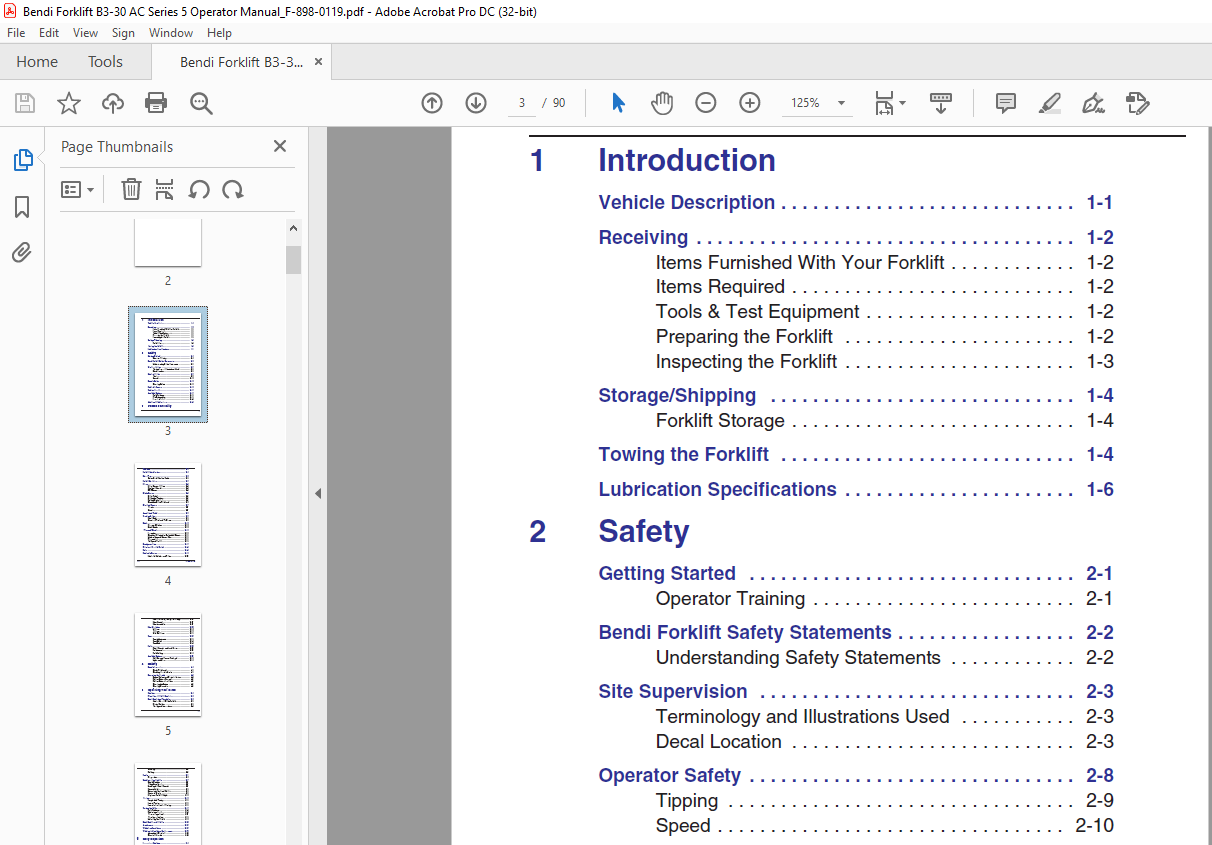Open the Sign menu
This screenshot has height=845, width=1212.
pyautogui.click(x=123, y=33)
